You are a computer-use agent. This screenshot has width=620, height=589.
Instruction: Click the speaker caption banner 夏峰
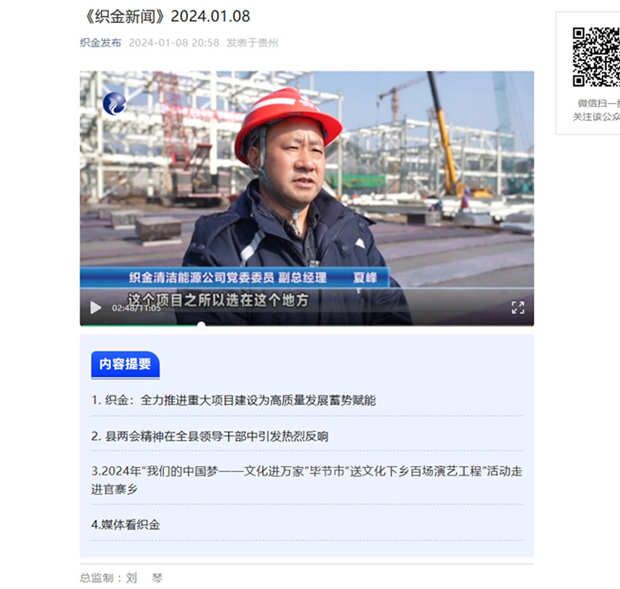click(234, 277)
